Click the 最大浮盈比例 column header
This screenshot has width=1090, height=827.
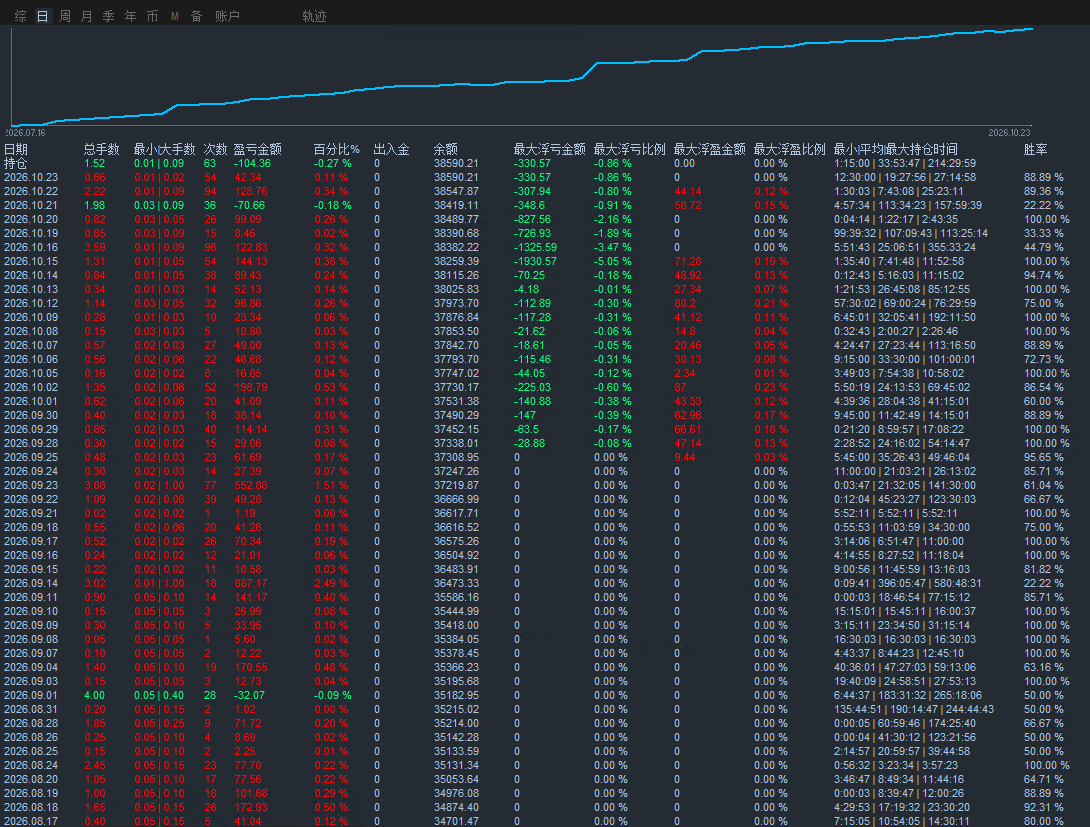pos(789,149)
